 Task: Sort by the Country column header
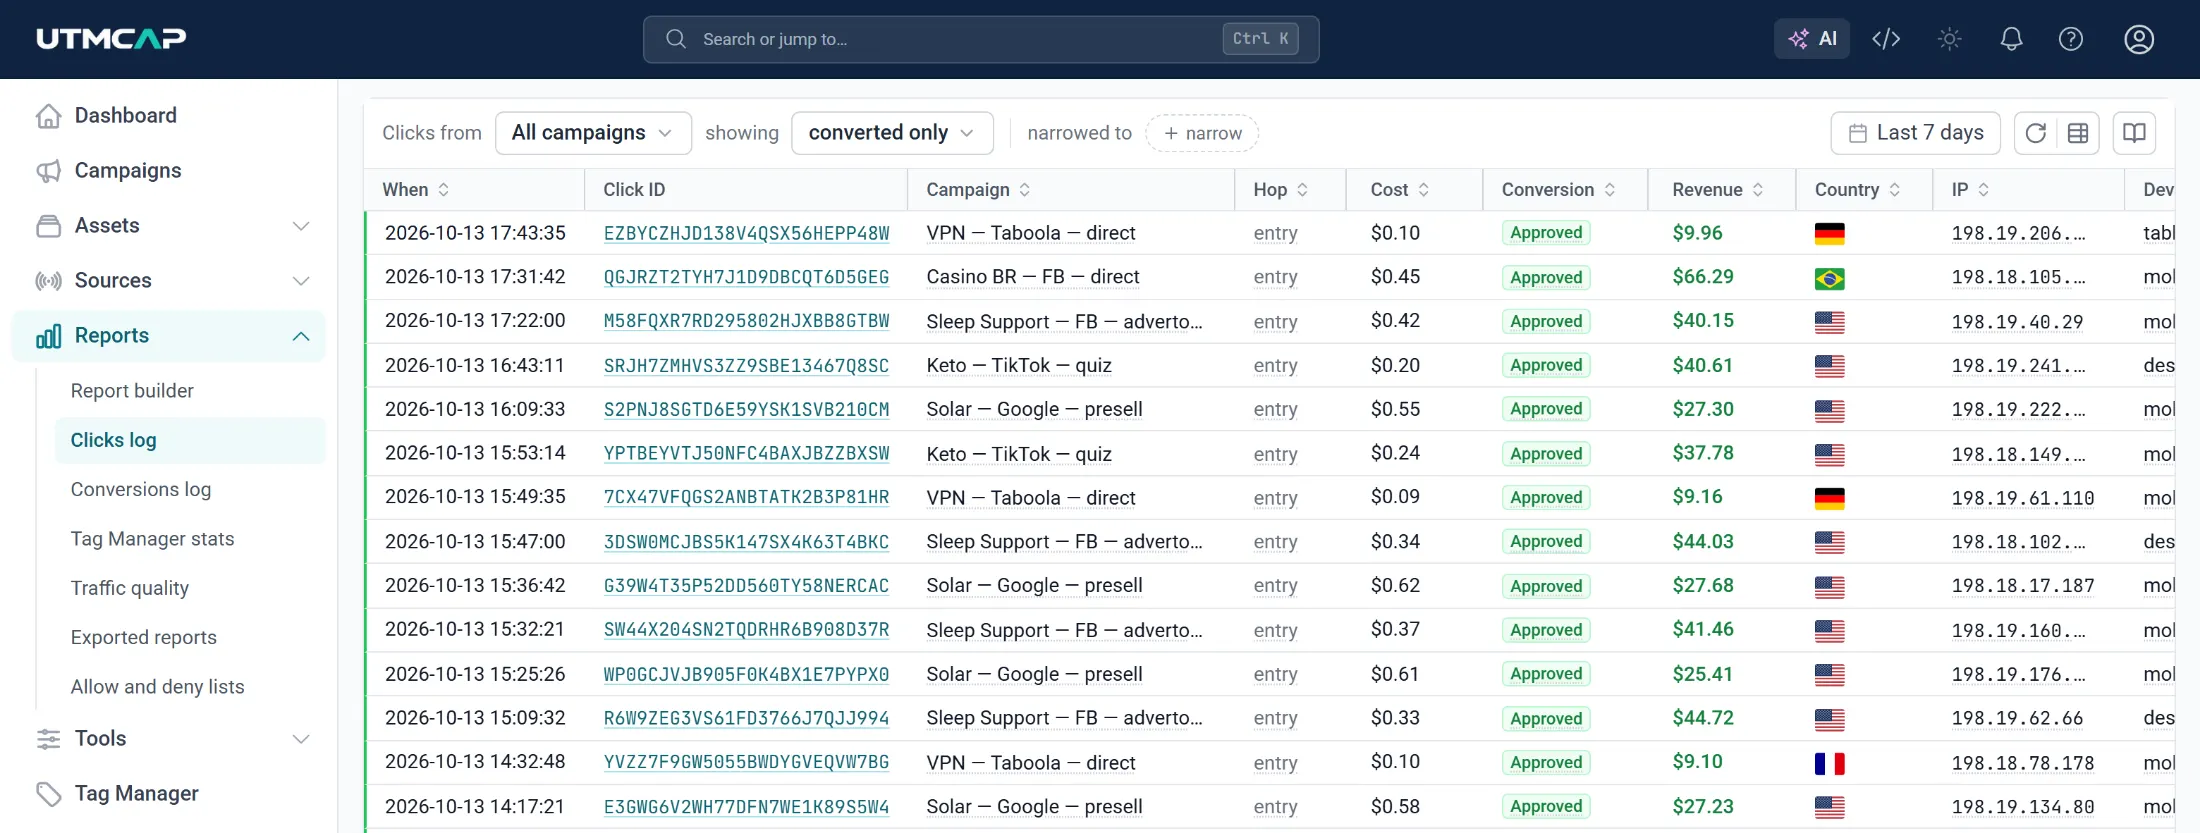tap(1857, 190)
